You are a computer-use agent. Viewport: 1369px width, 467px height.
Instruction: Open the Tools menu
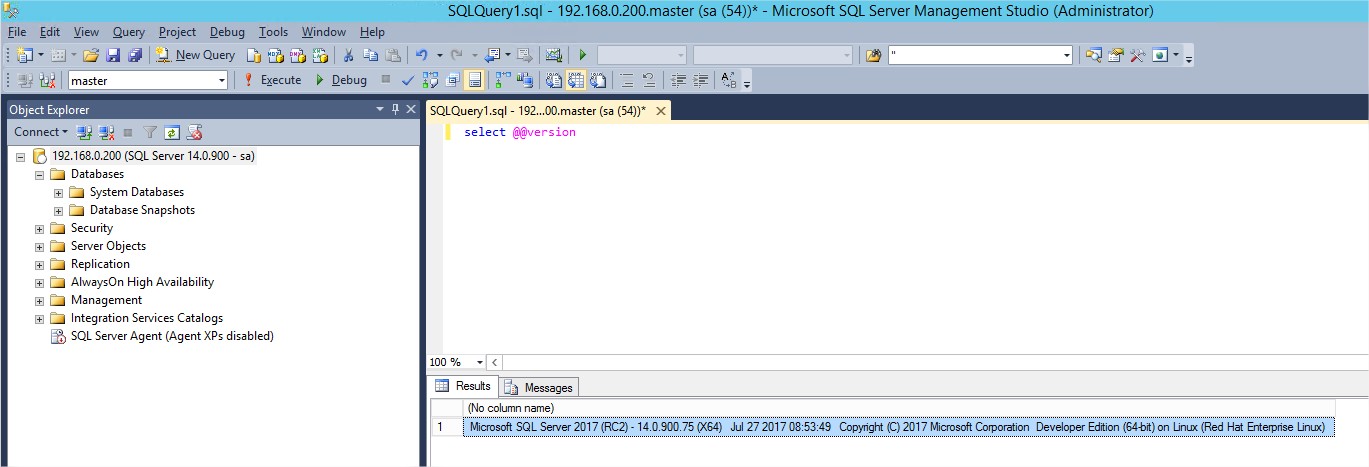click(274, 32)
